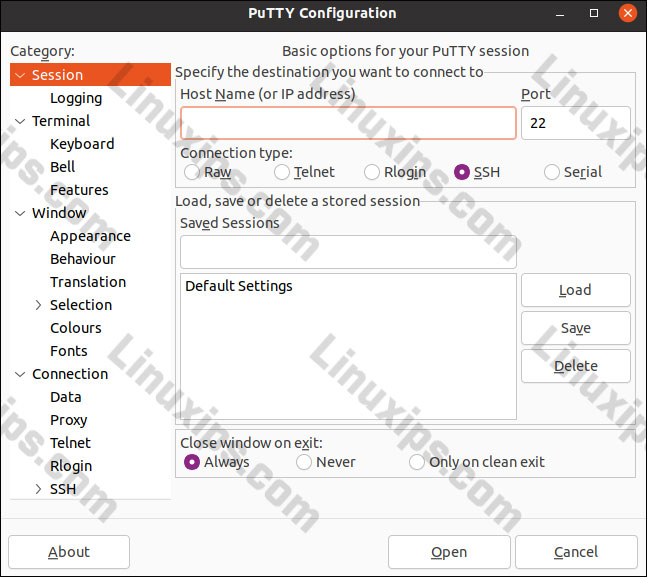
Task: Maximize the PuTTY Configuration window
Action: pos(594,14)
